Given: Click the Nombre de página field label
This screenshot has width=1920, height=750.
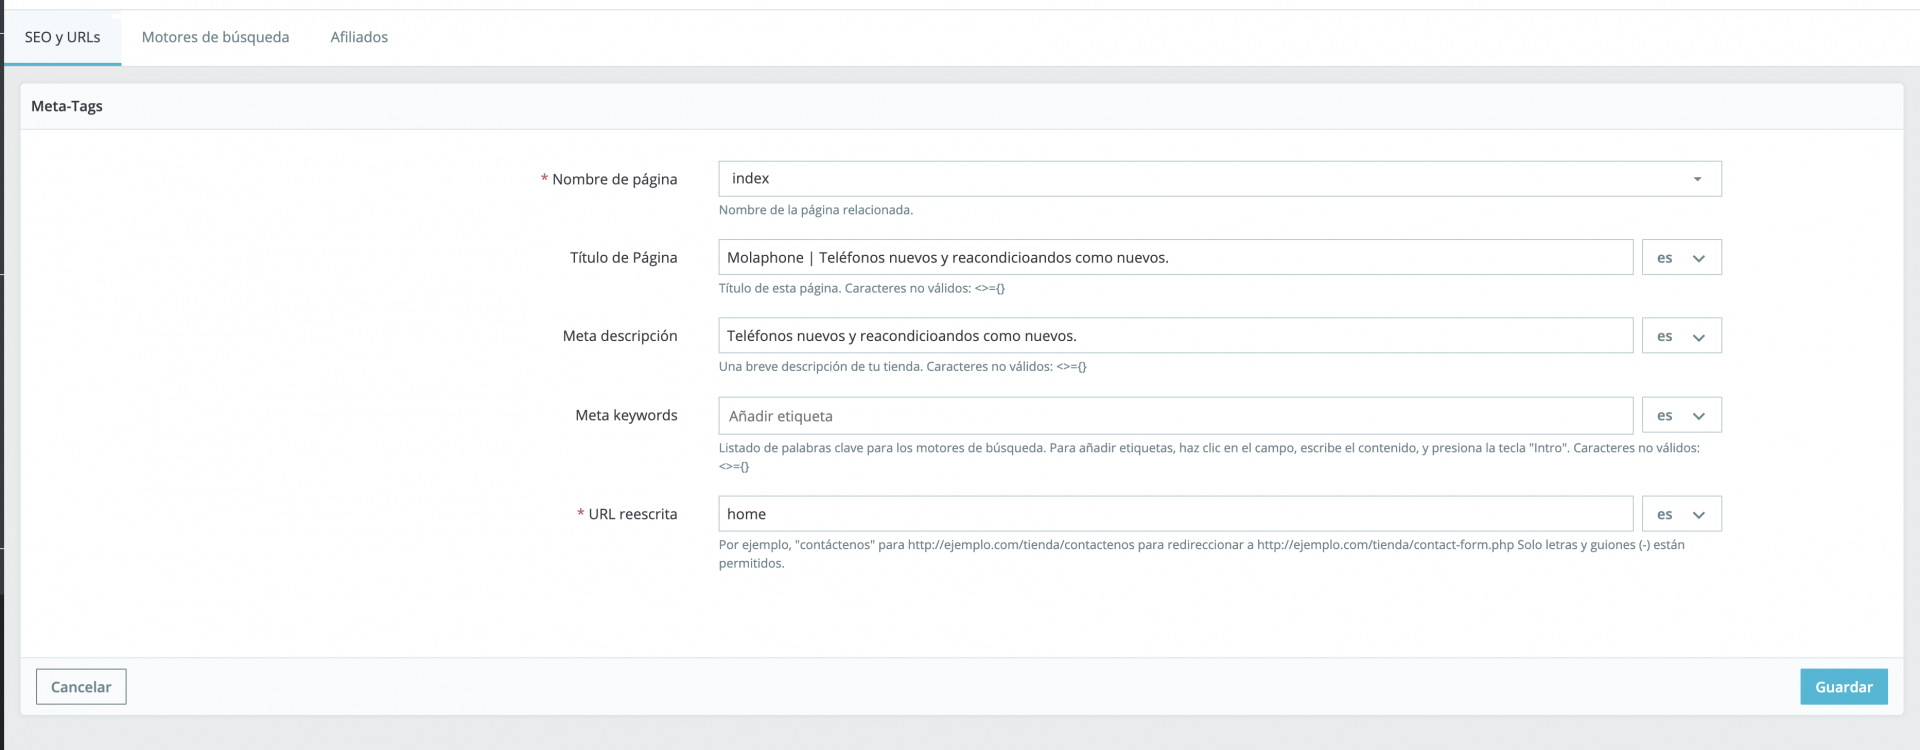Looking at the screenshot, I should (x=614, y=179).
